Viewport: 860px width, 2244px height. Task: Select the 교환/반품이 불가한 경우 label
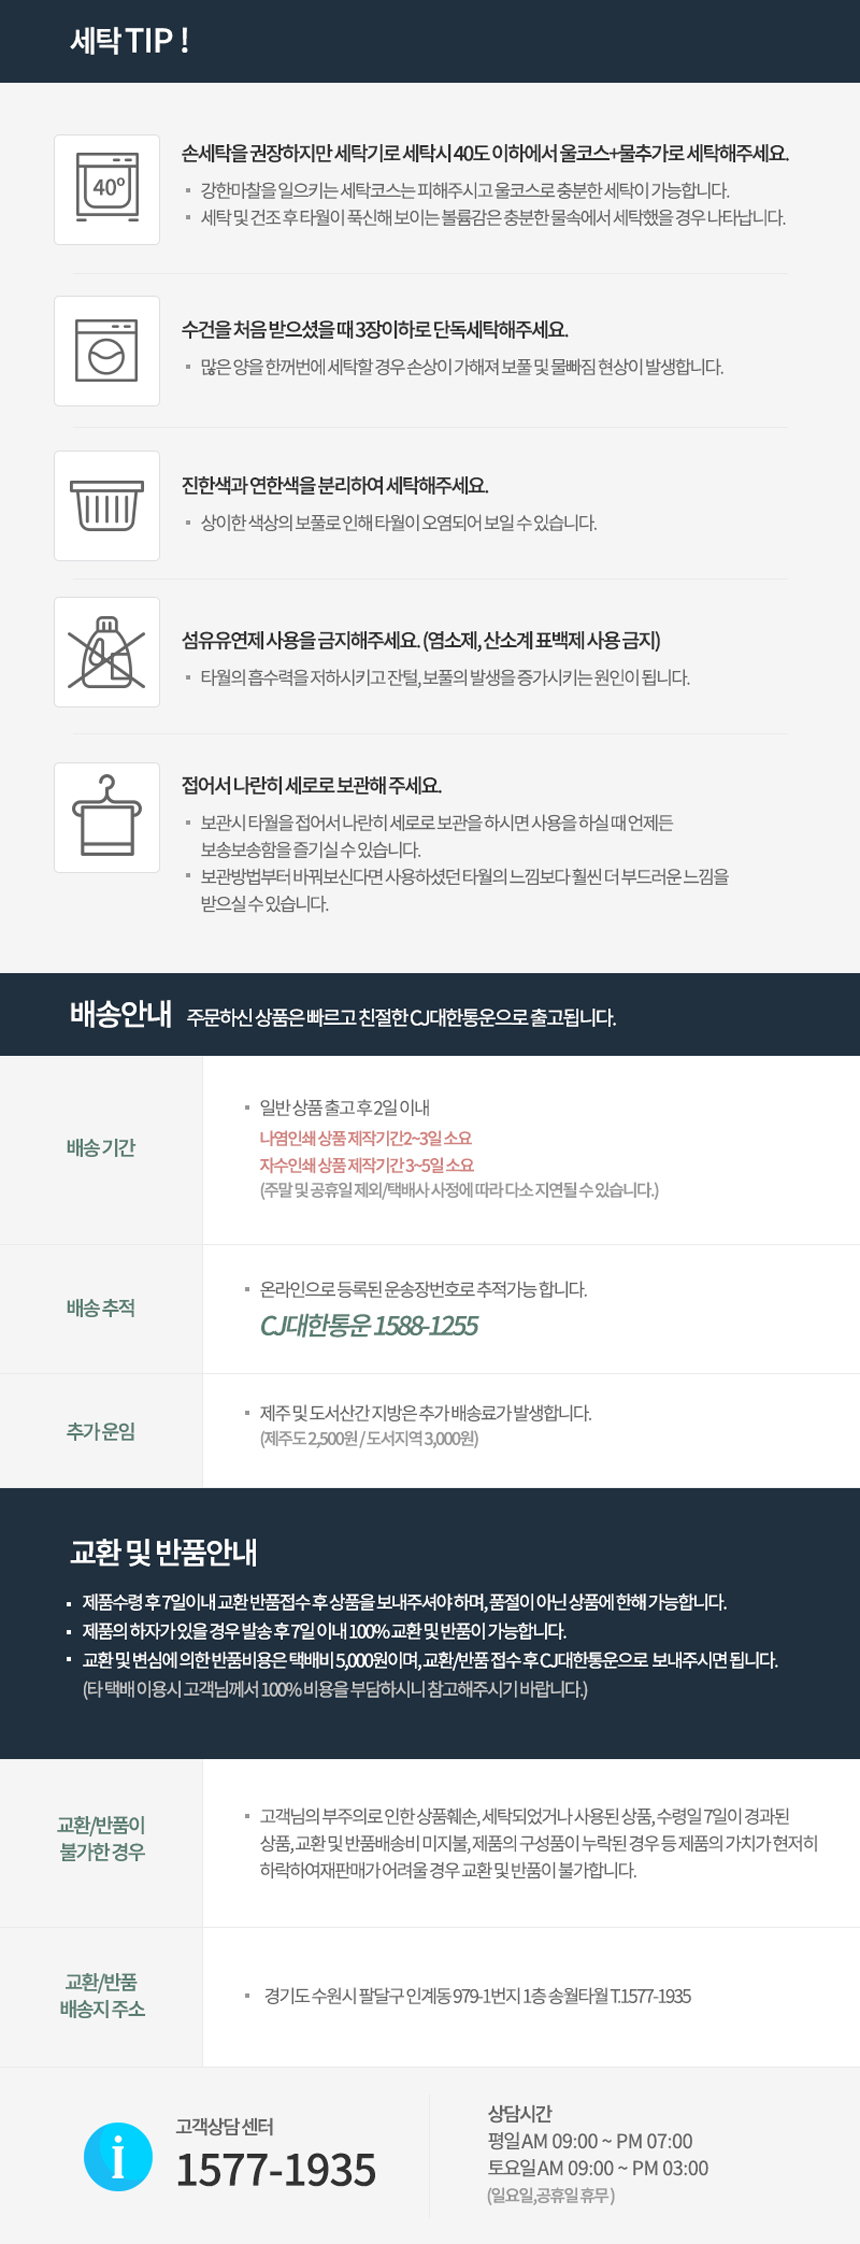[x=102, y=1838]
